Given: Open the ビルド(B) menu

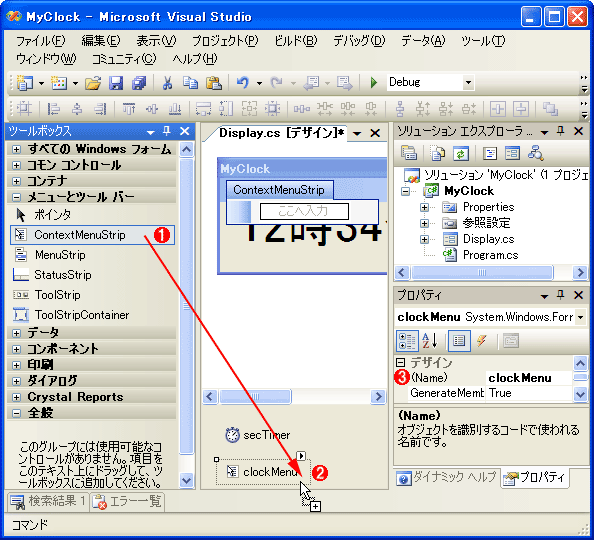Looking at the screenshot, I should (x=295, y=41).
